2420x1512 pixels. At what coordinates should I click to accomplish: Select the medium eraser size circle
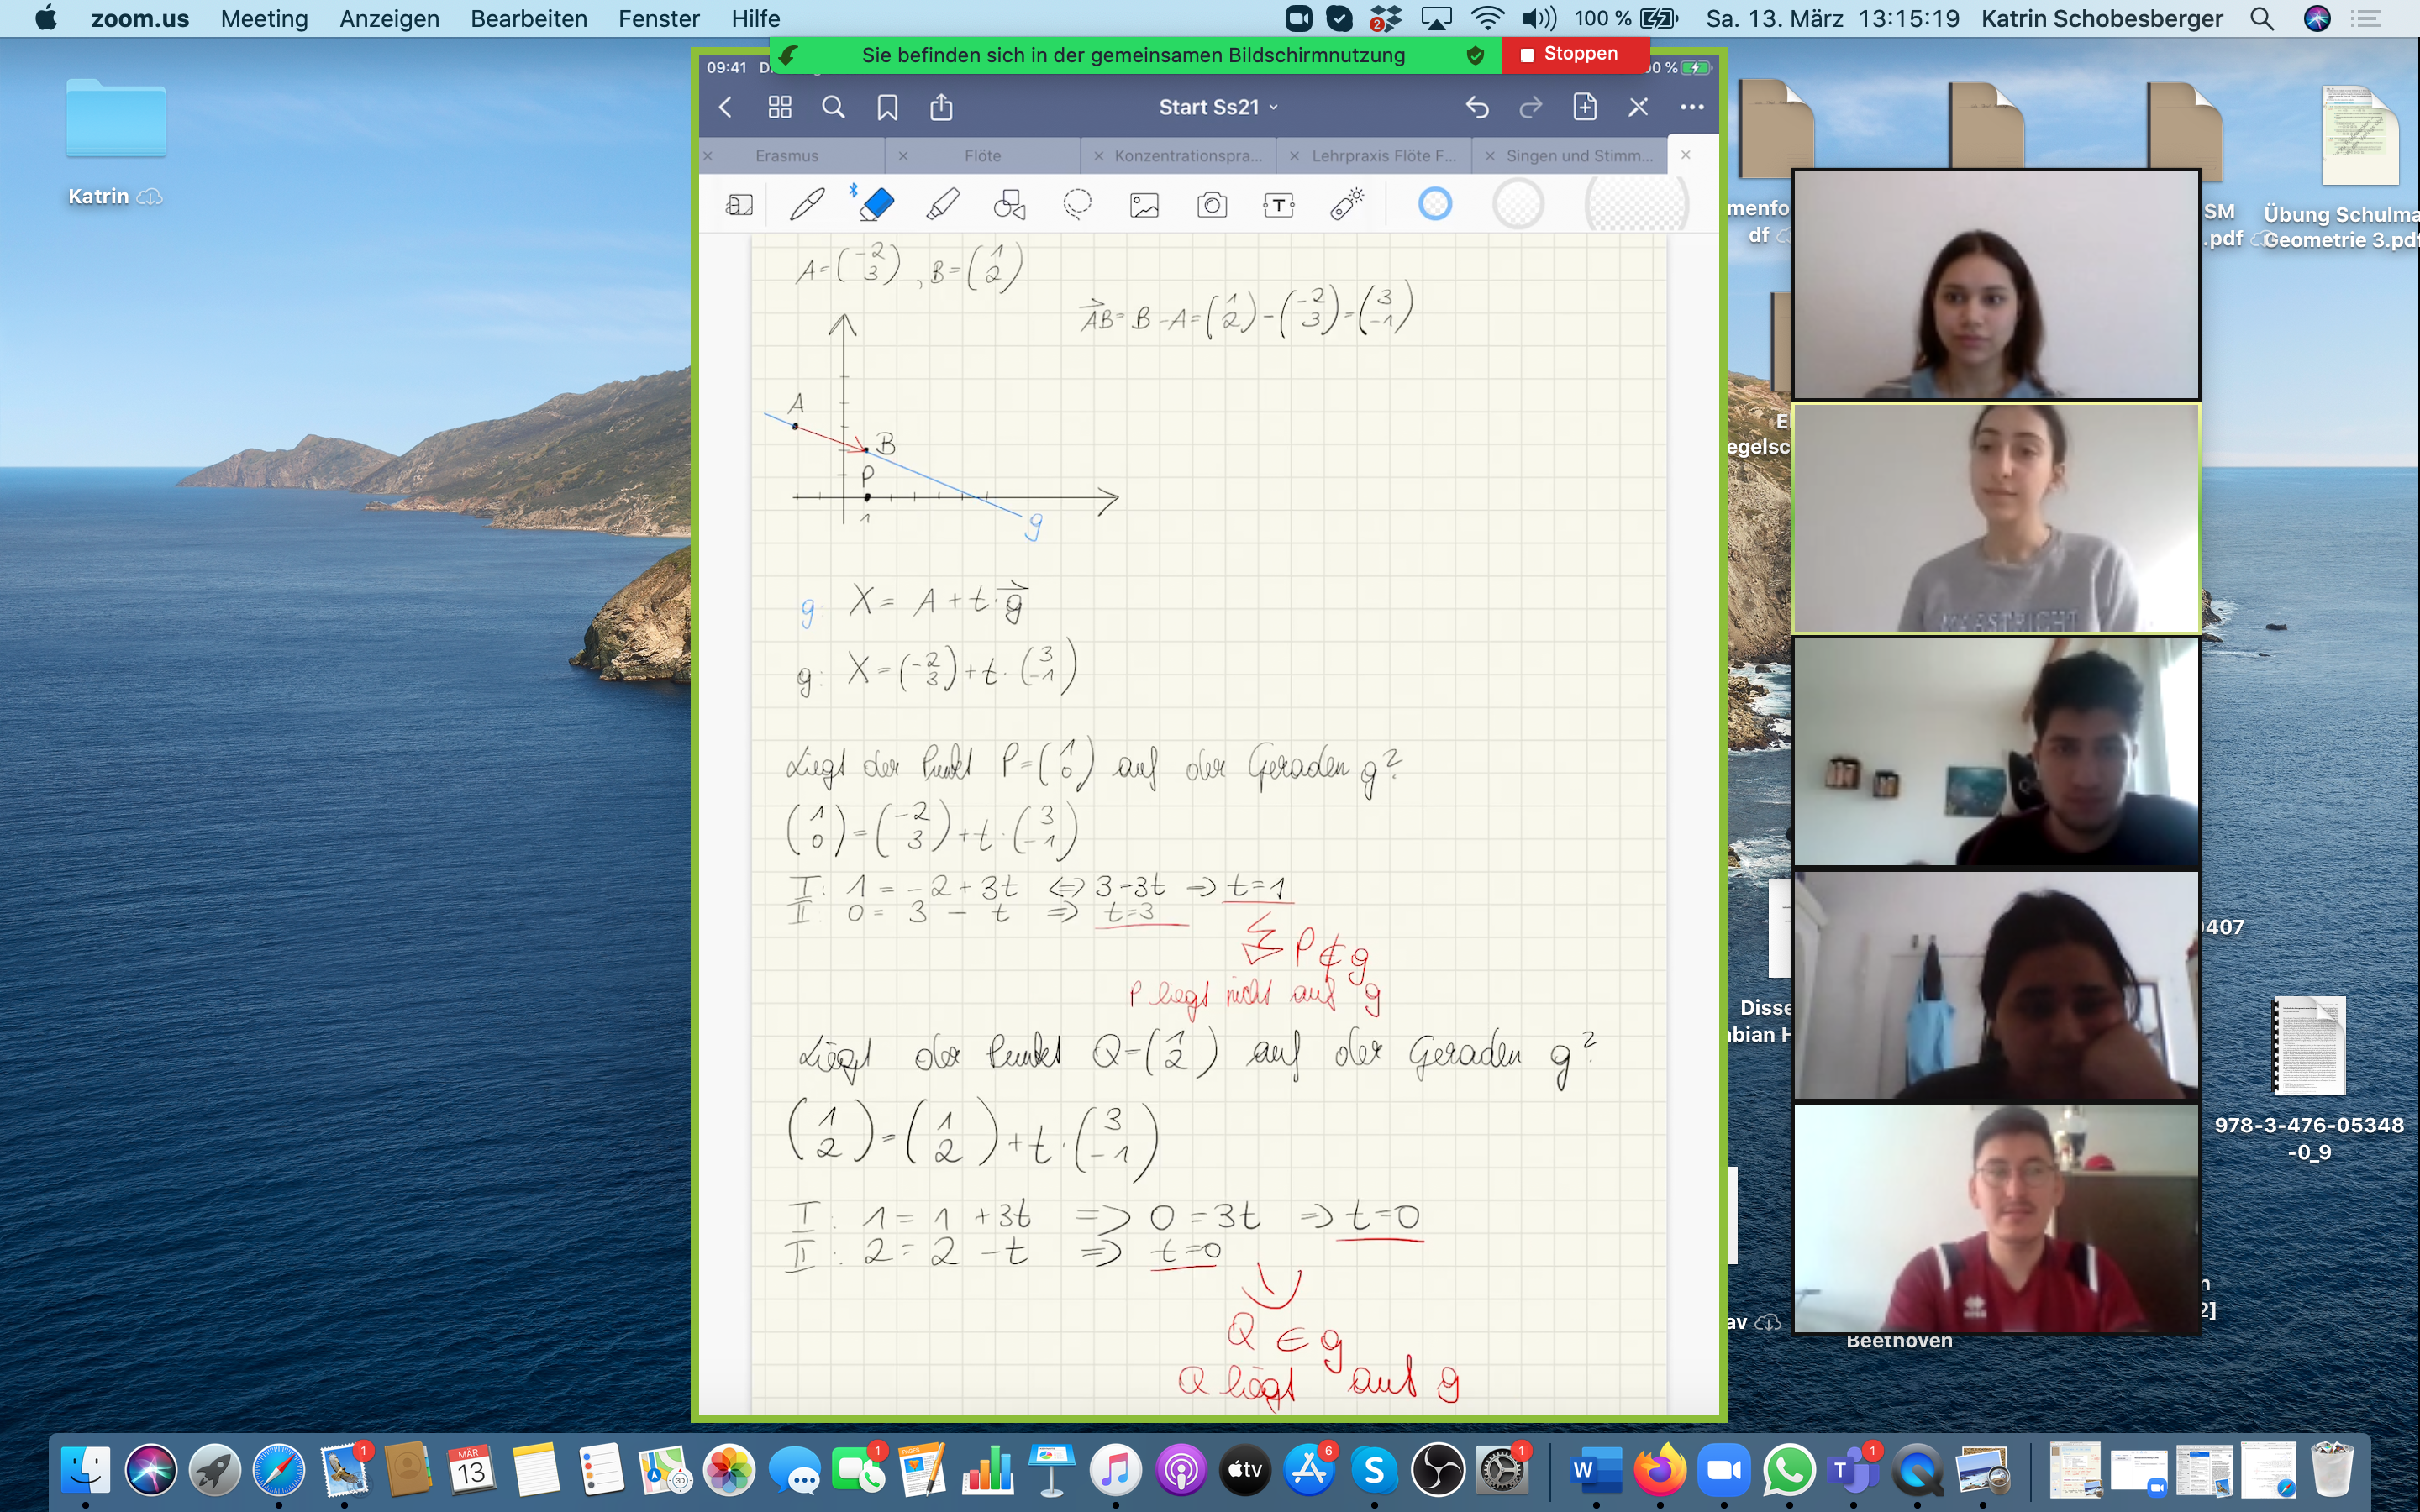click(x=1518, y=204)
